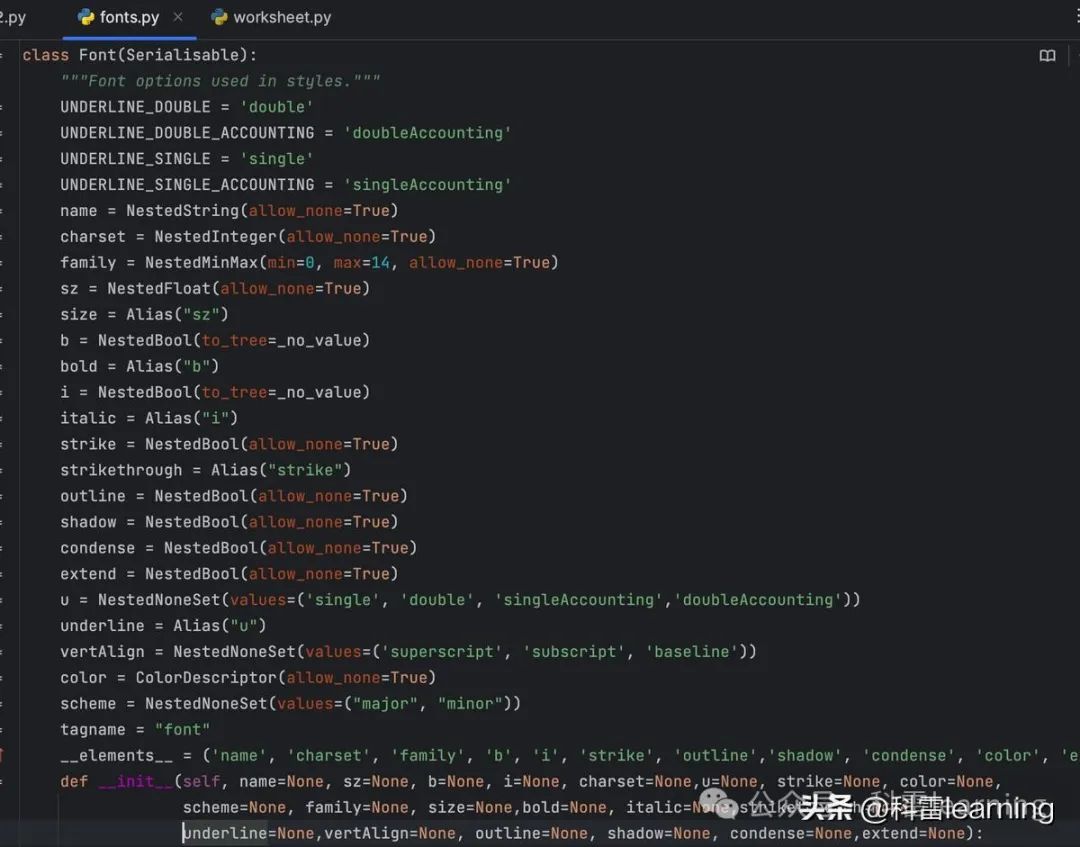Click the Python icon on fonts.py tab
The width and height of the screenshot is (1080, 847).
[x=86, y=17]
